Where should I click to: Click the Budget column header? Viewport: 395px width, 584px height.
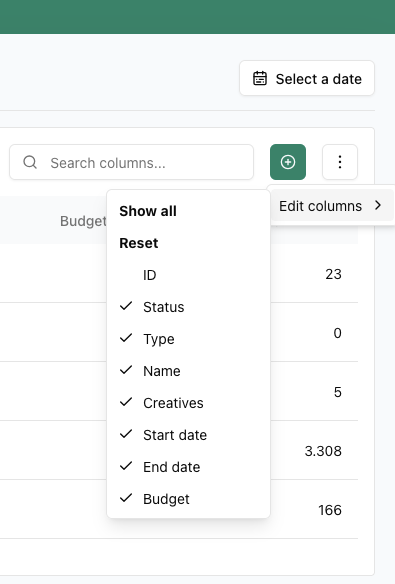83,221
